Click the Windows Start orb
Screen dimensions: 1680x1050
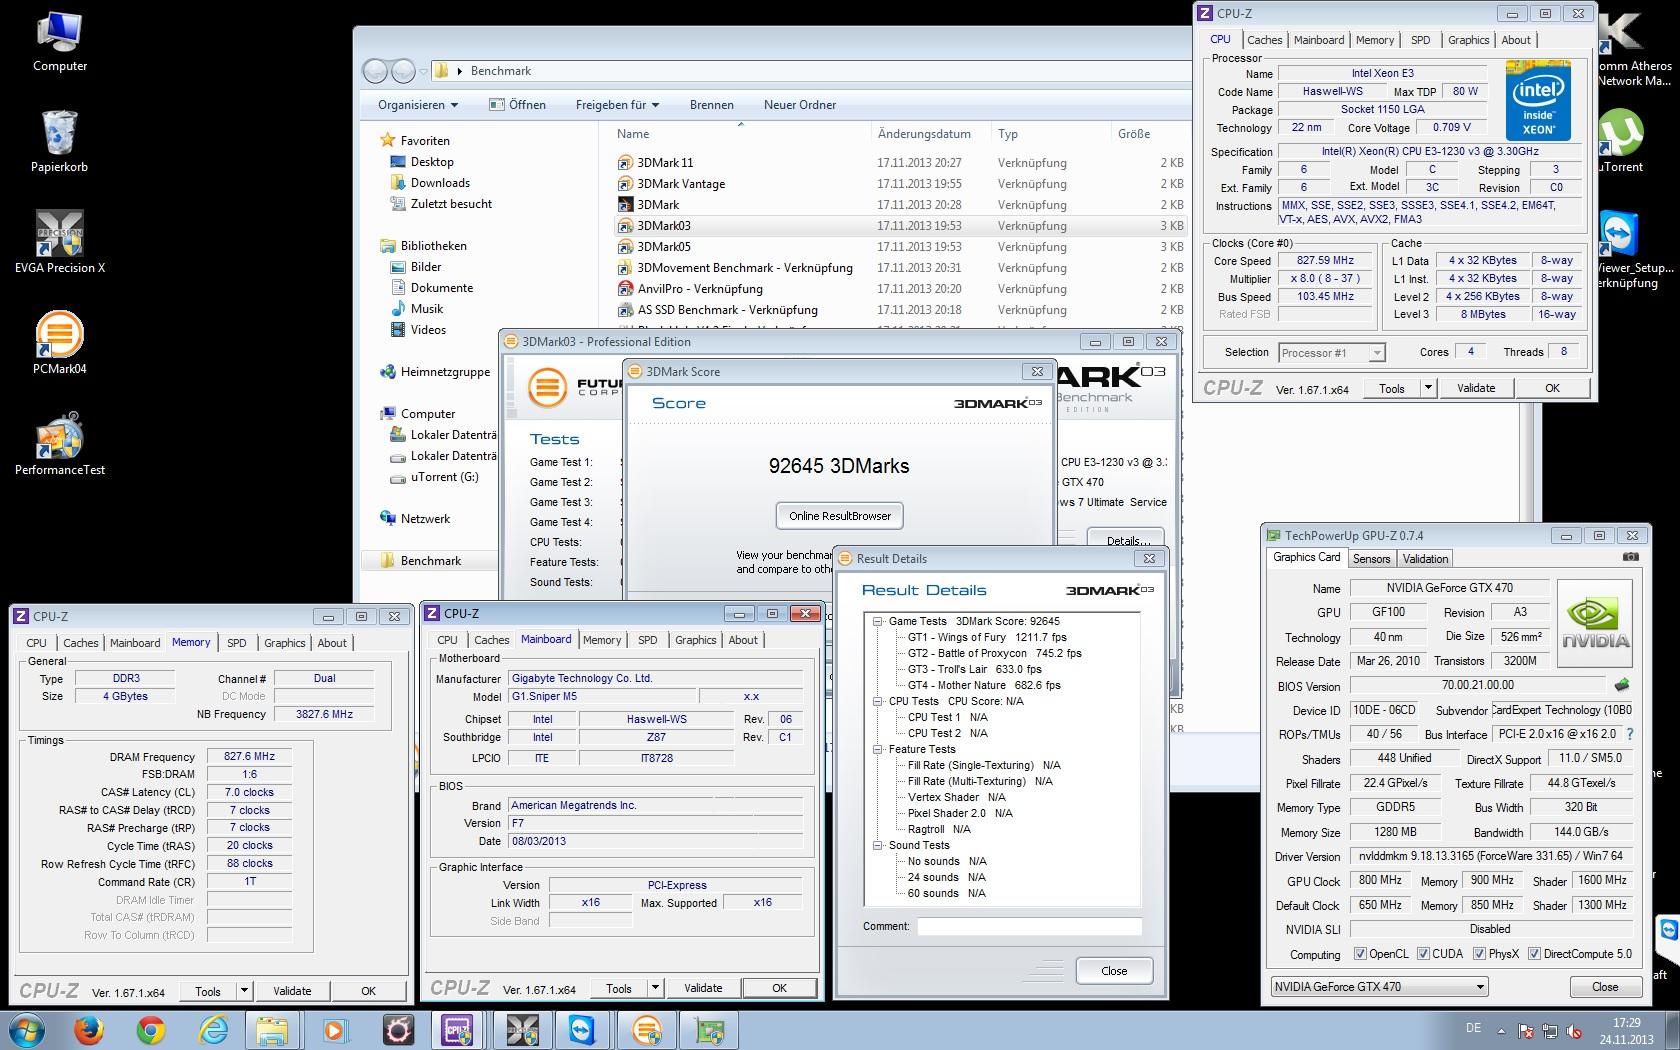[24, 1029]
